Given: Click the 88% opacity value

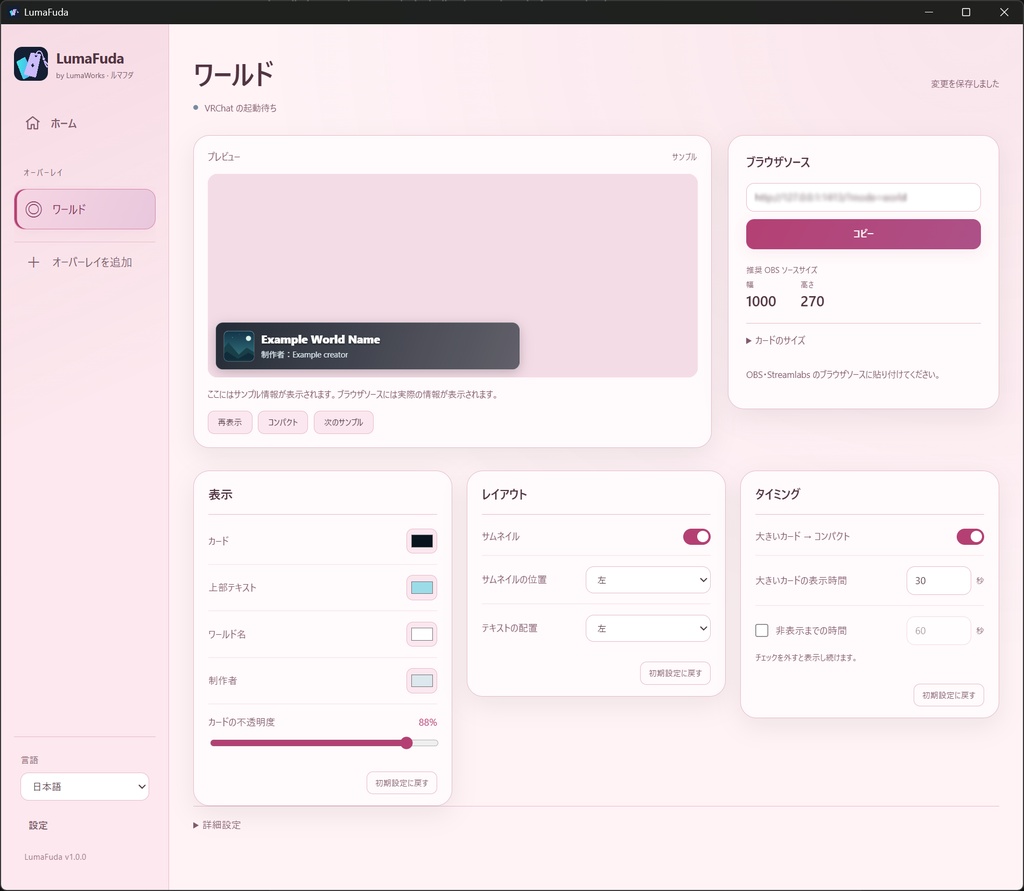Looking at the screenshot, I should [428, 722].
